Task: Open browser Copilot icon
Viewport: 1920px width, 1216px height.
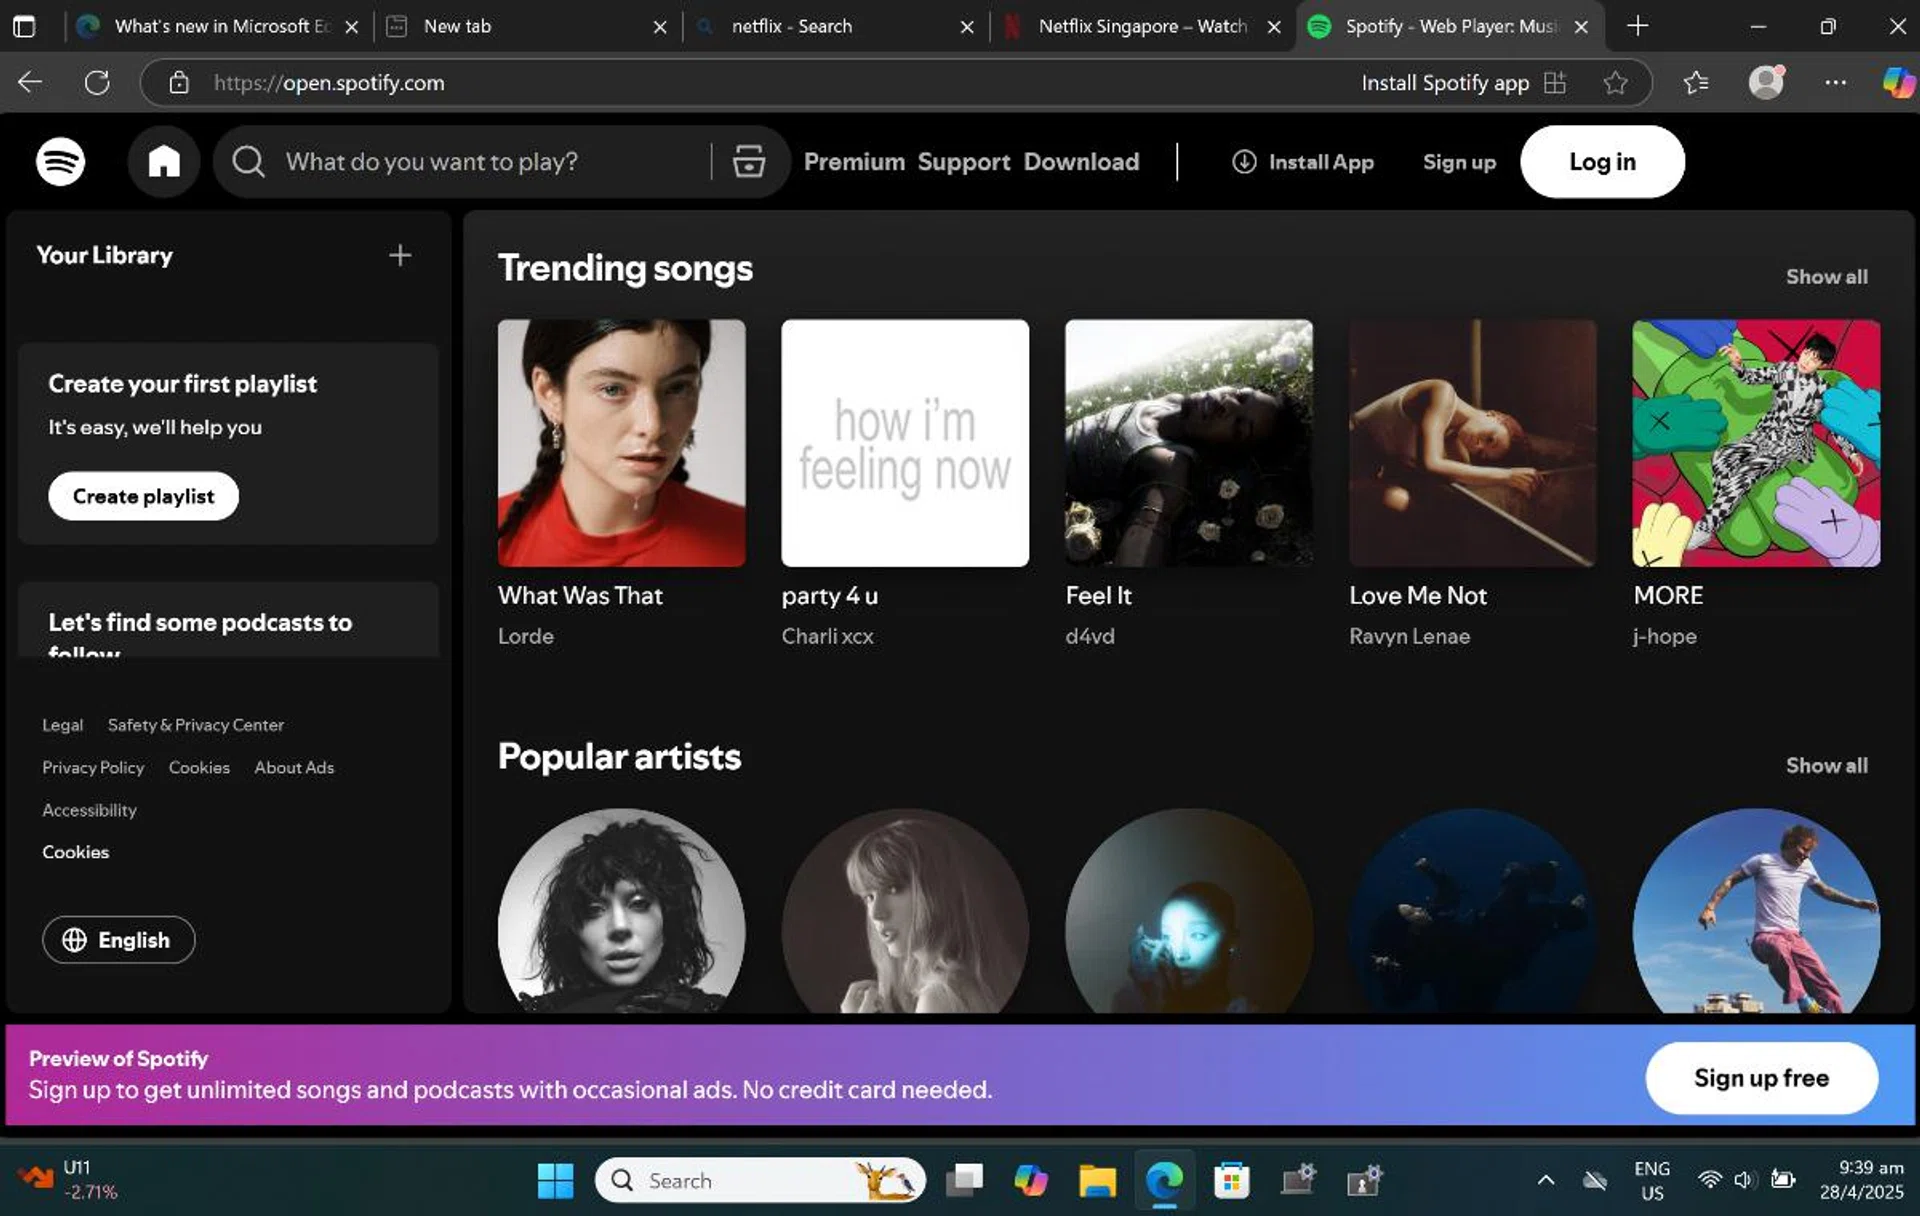Action: [x=1897, y=83]
